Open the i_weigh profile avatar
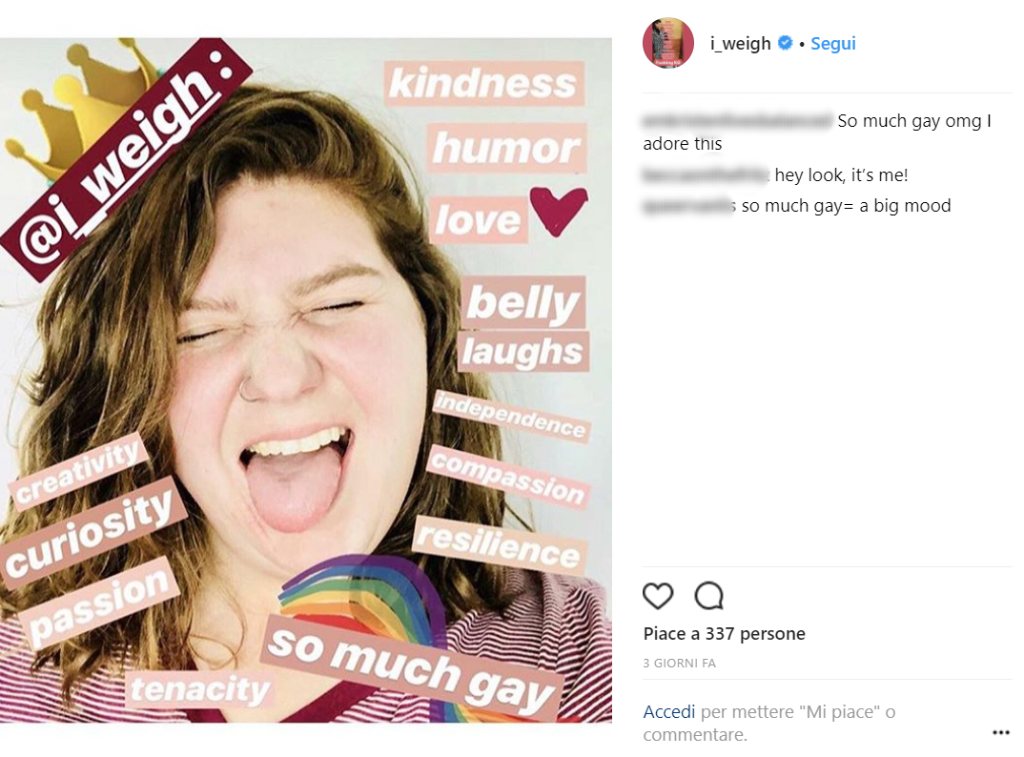The height and width of the screenshot is (757, 1024). click(x=668, y=43)
